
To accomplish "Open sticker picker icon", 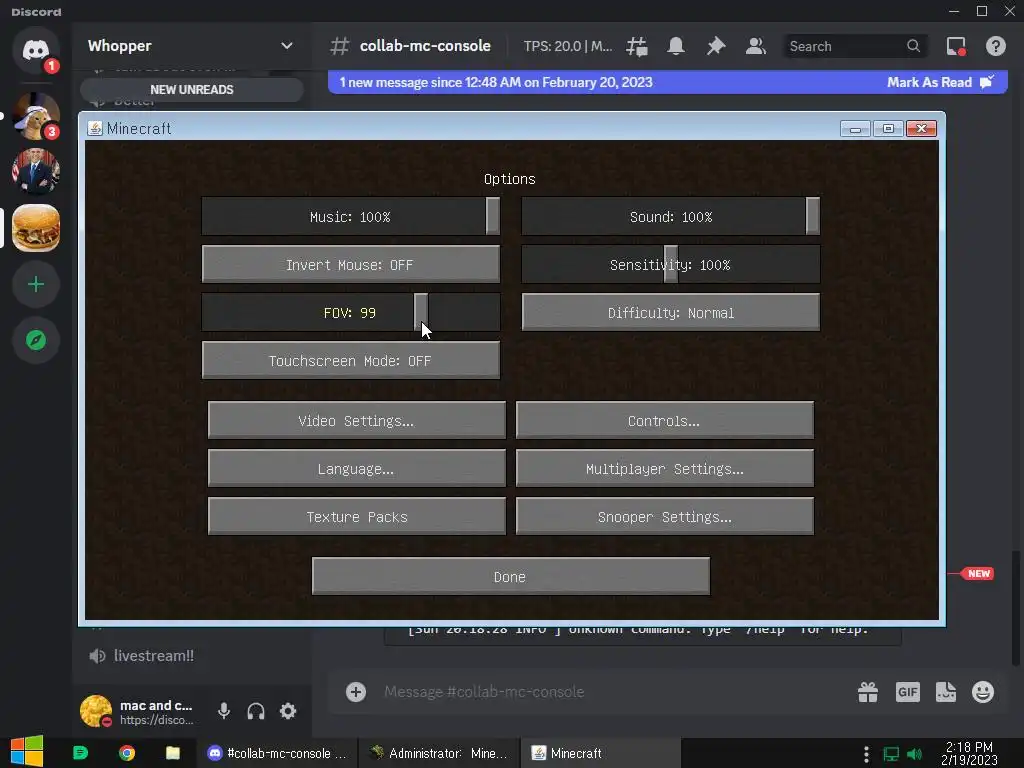I will point(946,692).
